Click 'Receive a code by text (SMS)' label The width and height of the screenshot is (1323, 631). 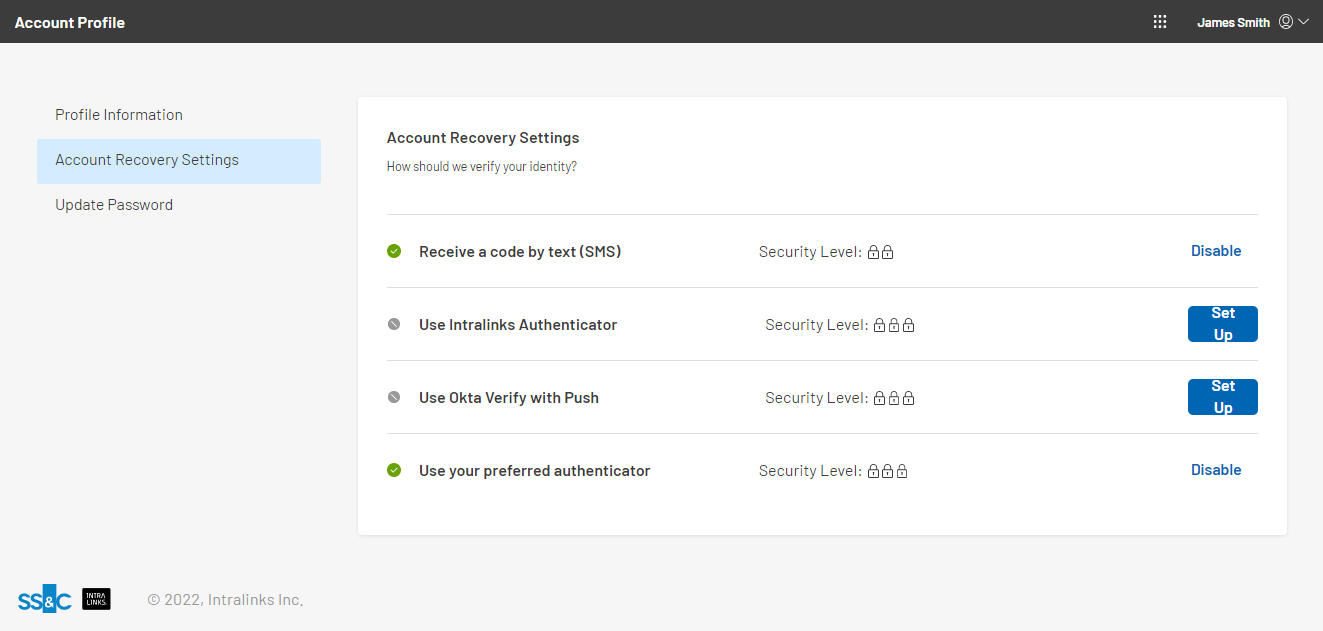click(520, 252)
